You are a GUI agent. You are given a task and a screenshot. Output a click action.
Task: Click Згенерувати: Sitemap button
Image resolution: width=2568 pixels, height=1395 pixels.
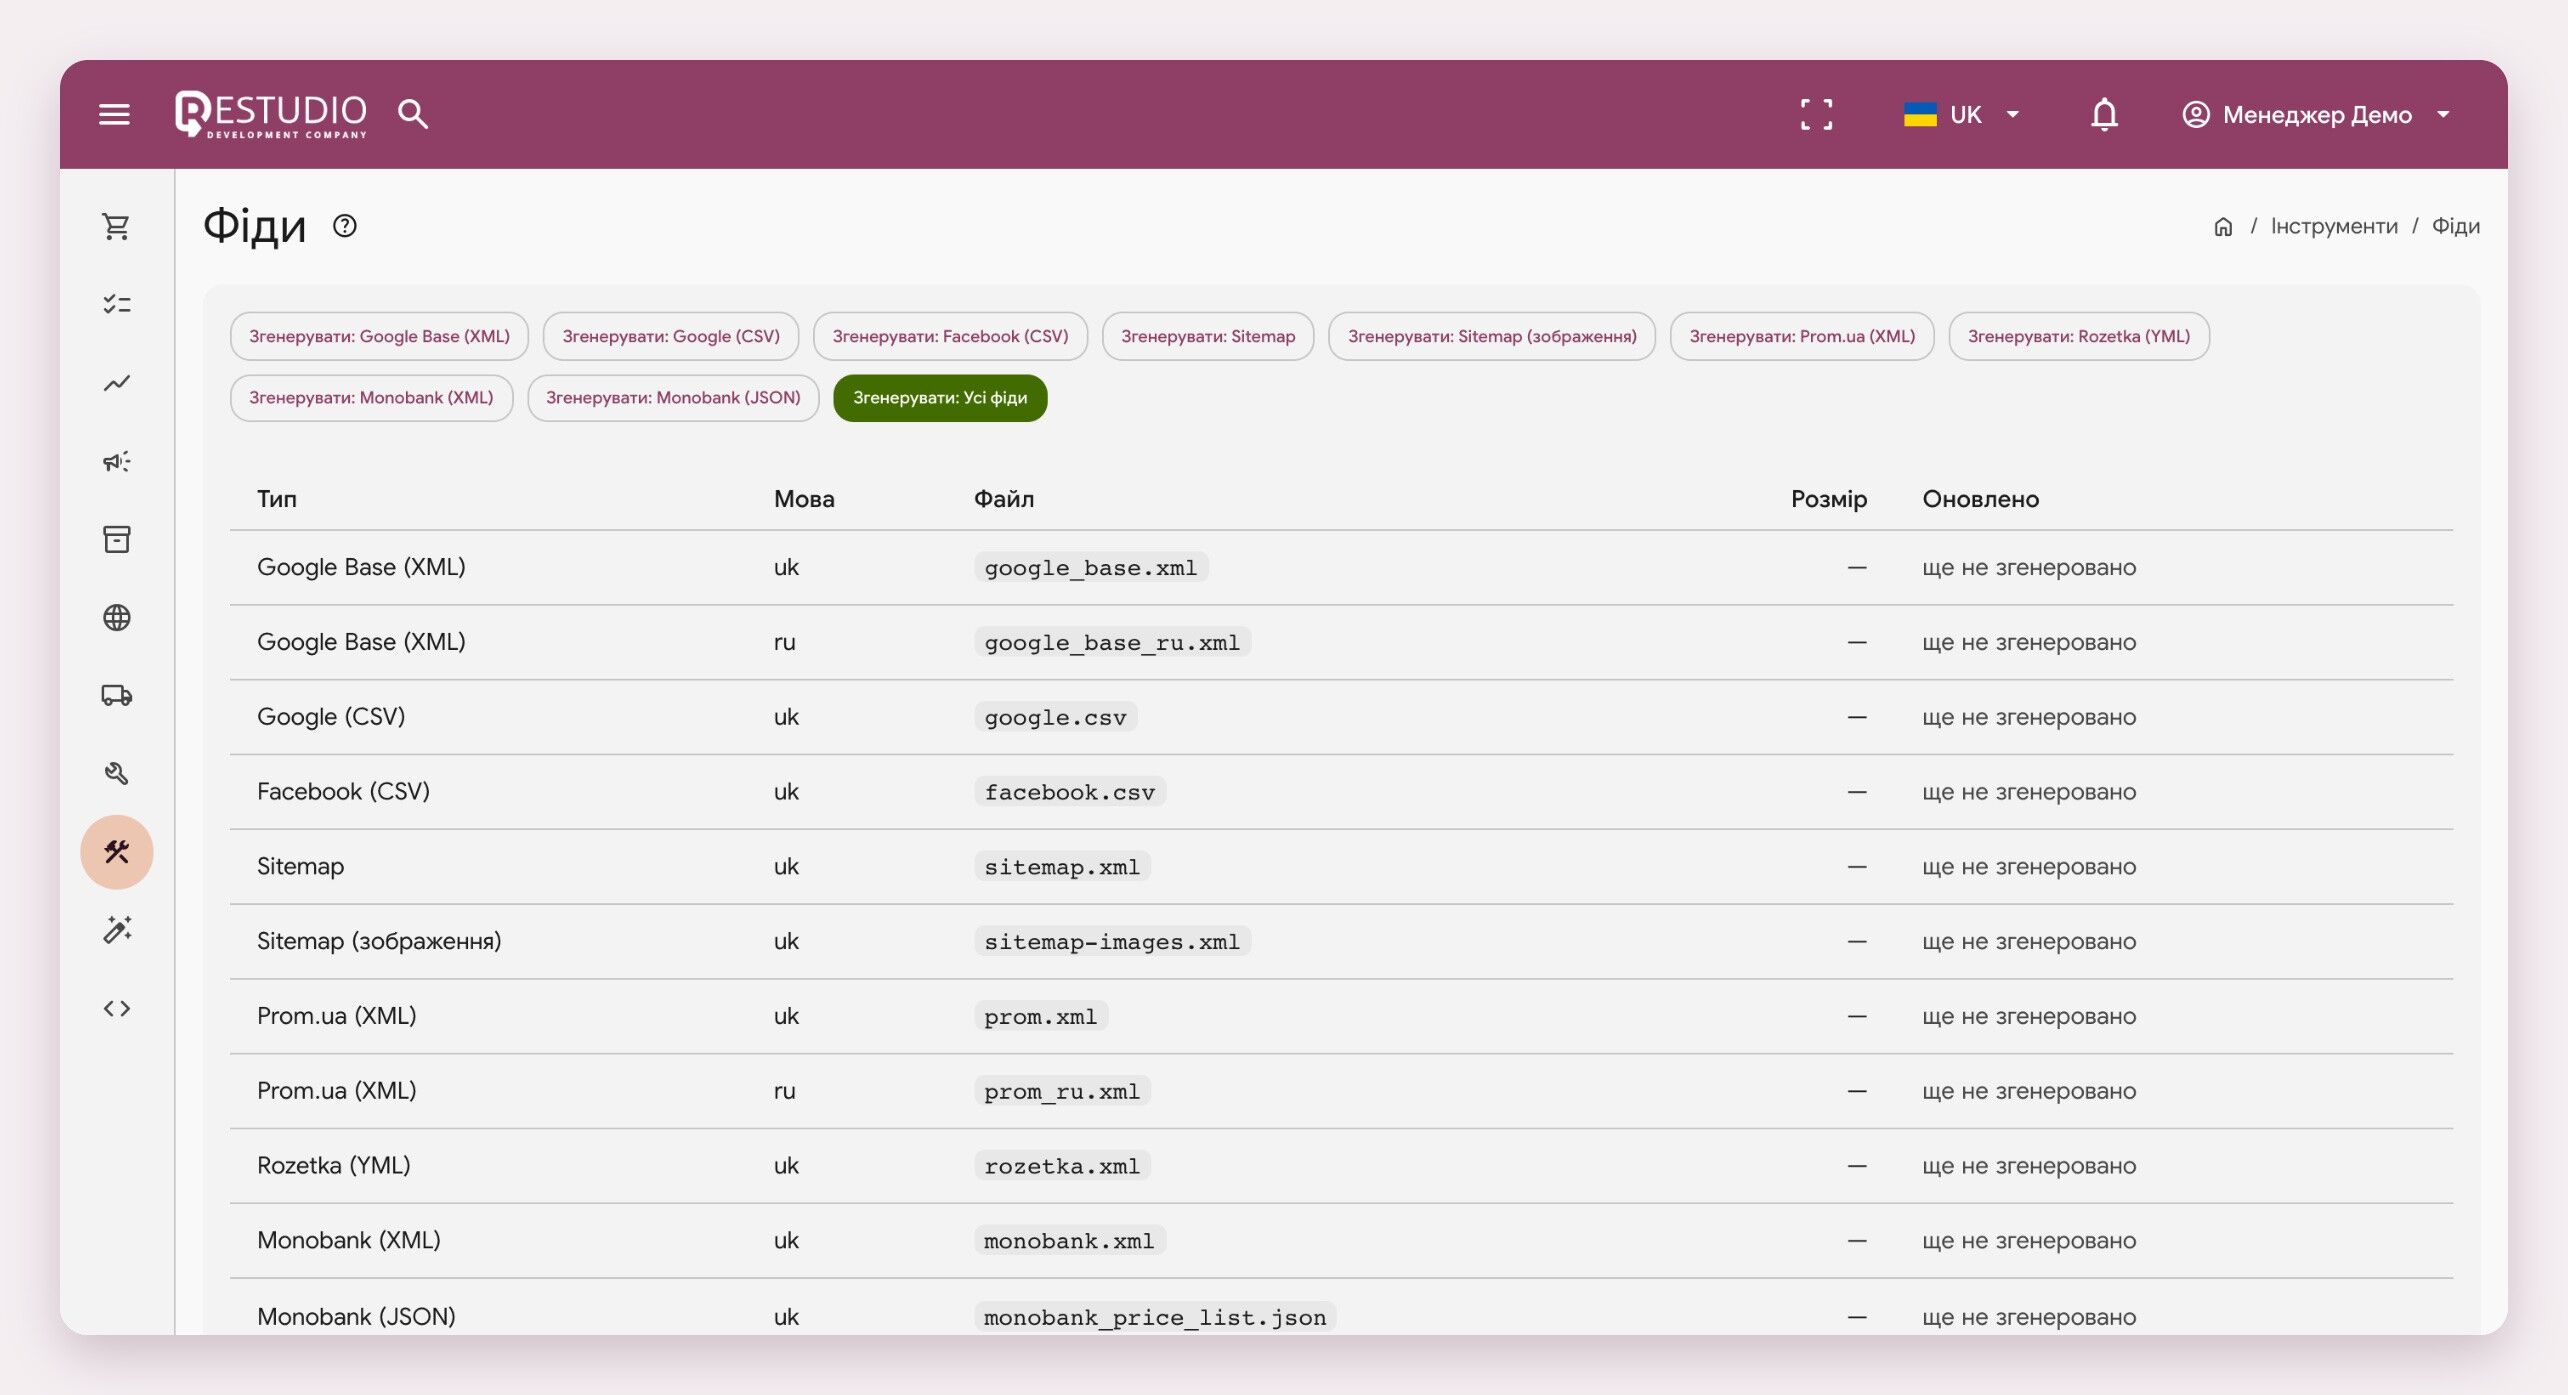point(1208,336)
